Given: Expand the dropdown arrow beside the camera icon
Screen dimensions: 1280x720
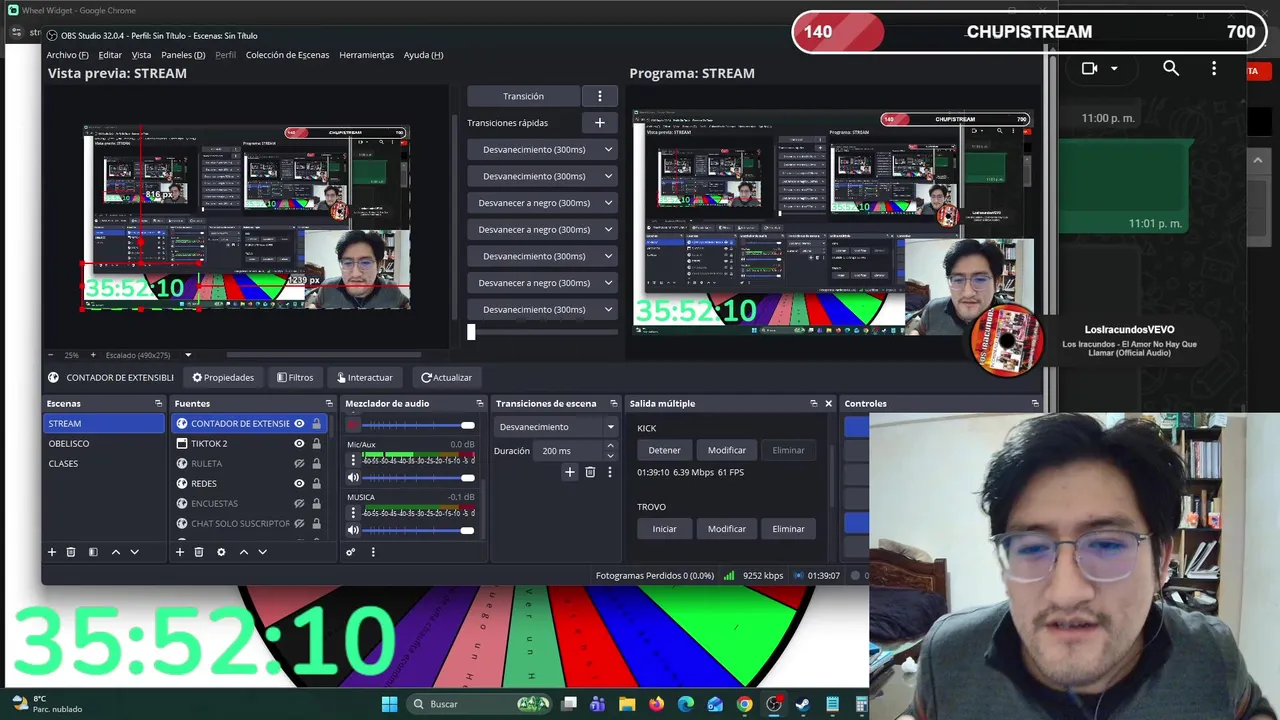Looking at the screenshot, I should [x=1114, y=68].
